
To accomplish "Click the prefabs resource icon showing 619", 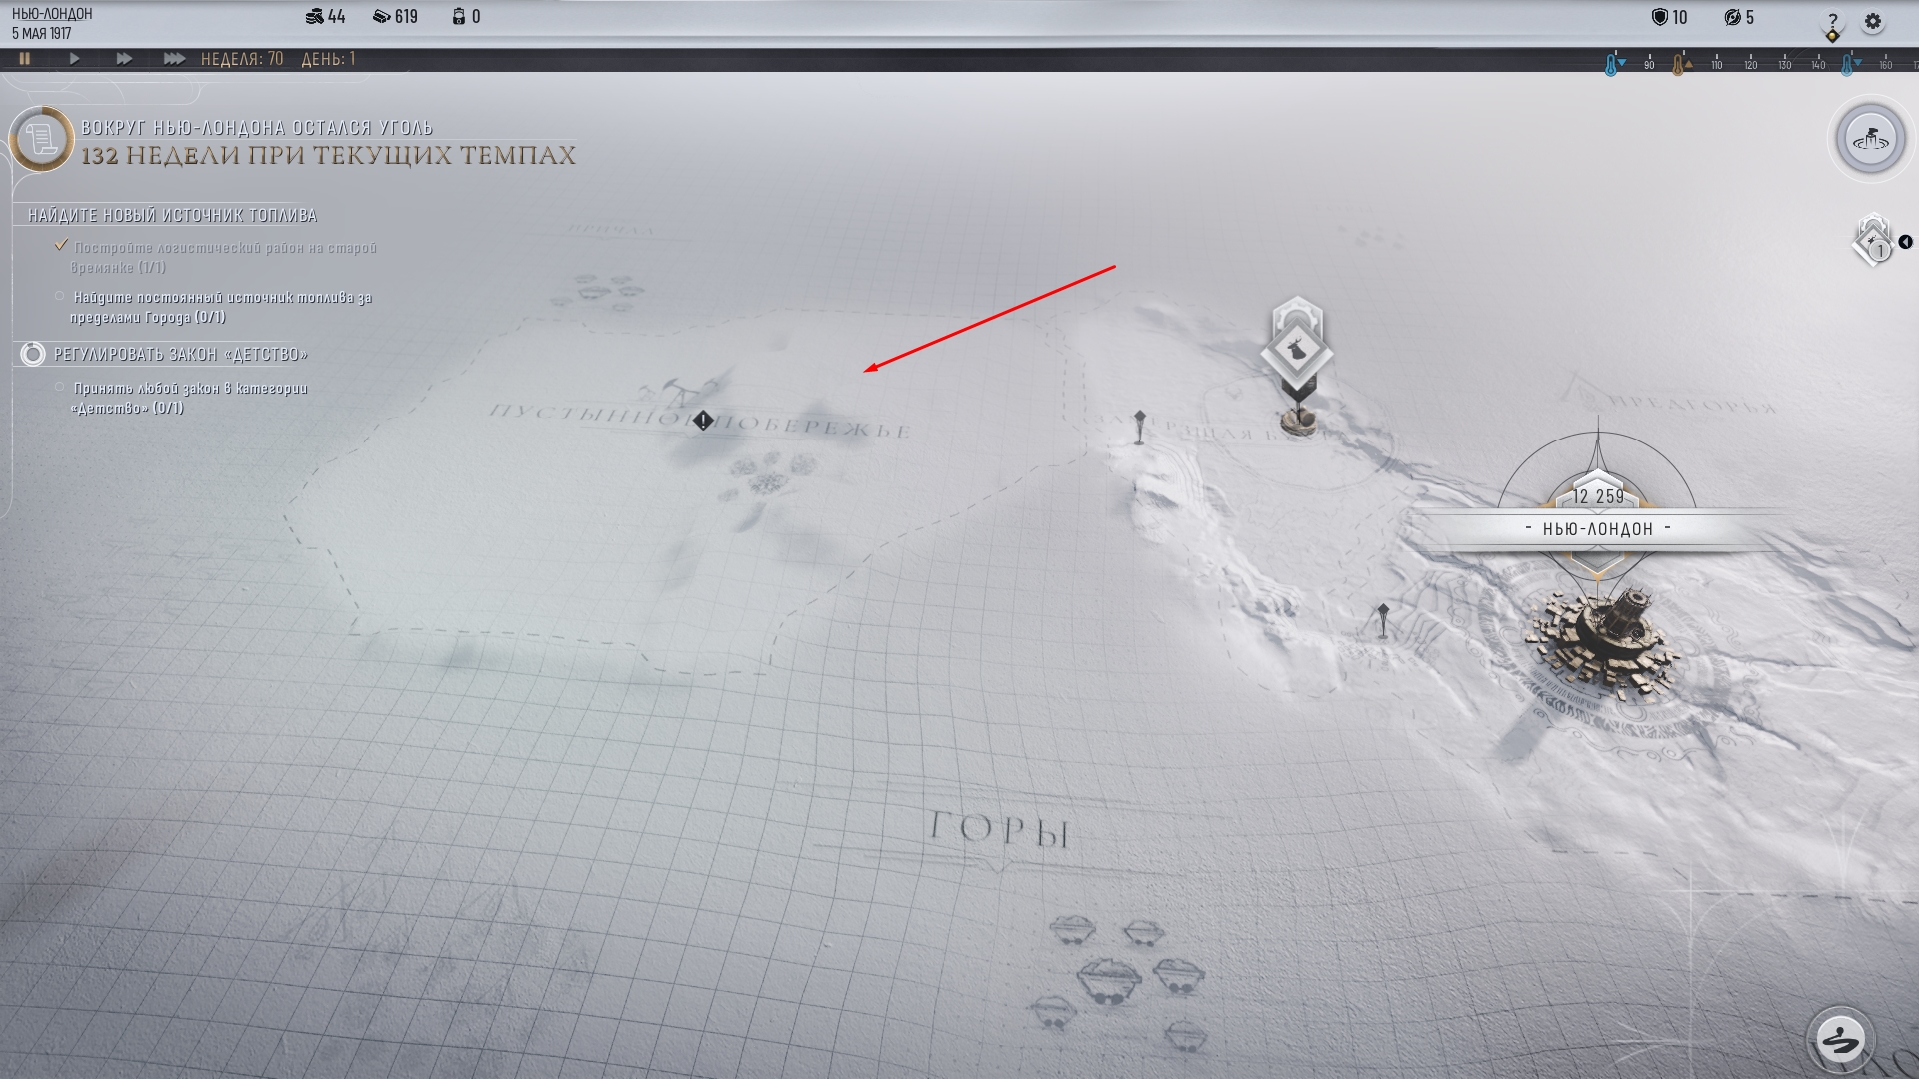I will point(382,17).
